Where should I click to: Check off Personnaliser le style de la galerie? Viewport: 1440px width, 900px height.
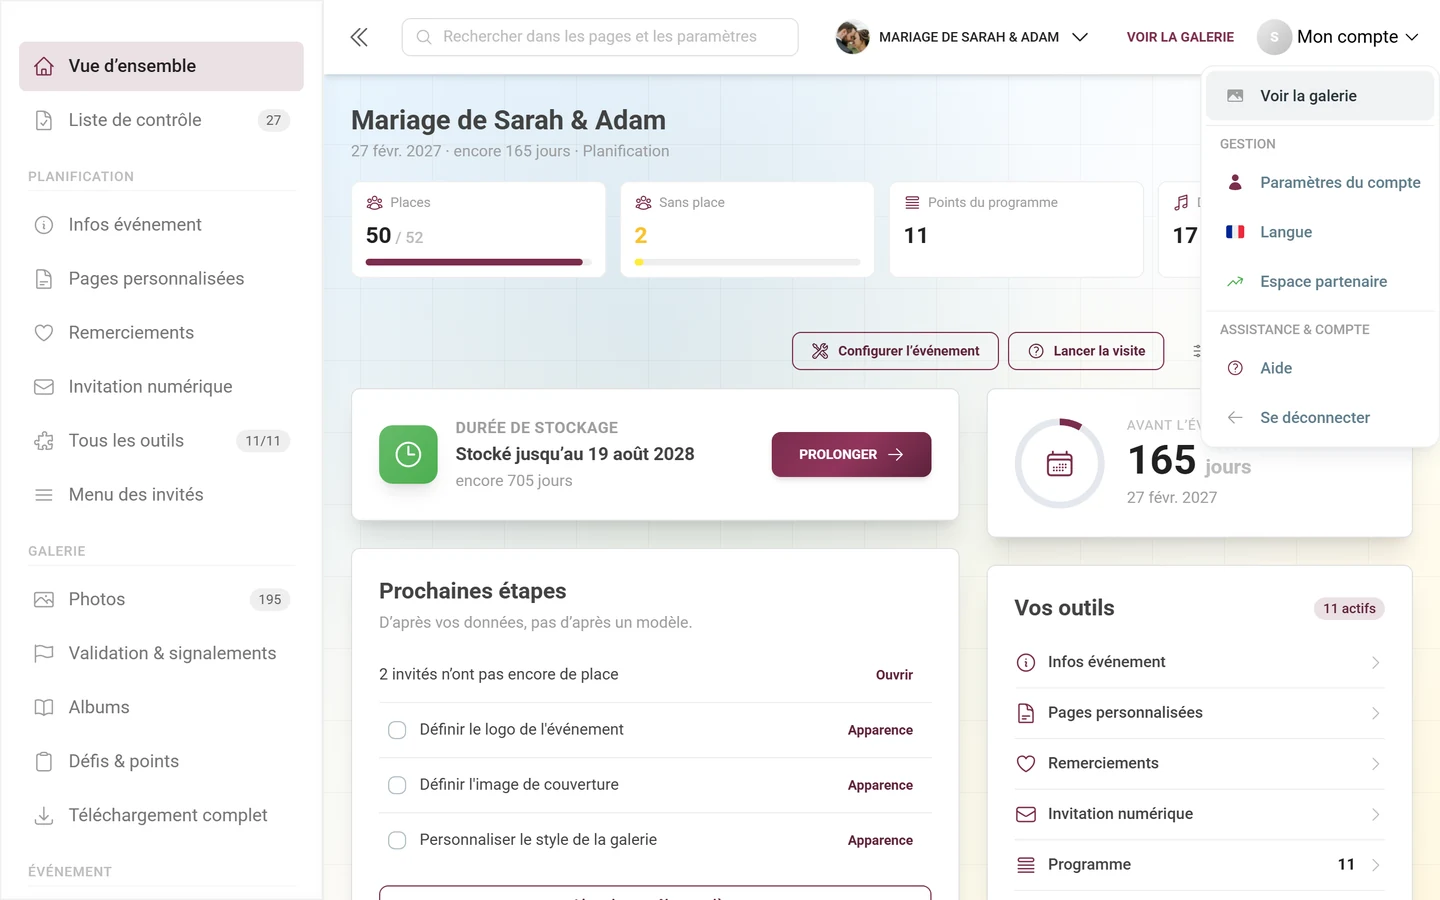point(397,840)
